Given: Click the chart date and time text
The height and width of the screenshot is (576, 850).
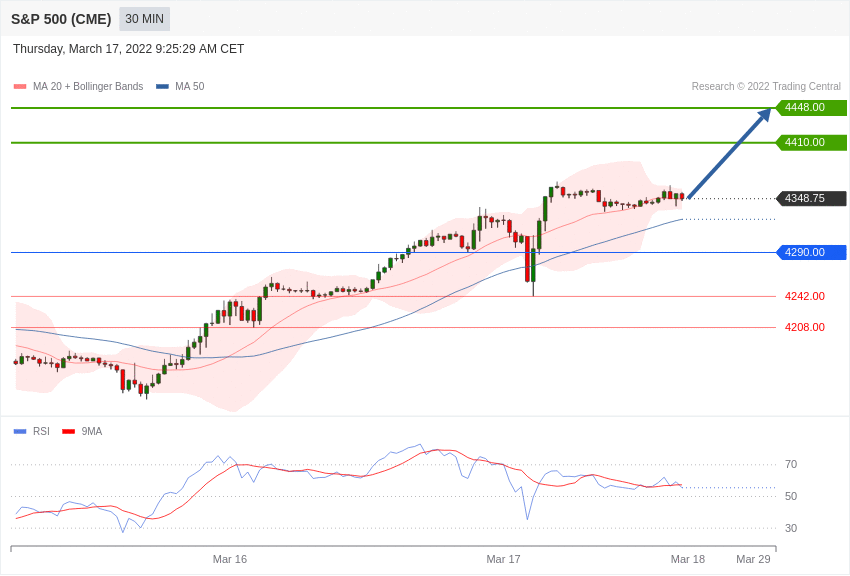Looking at the screenshot, I should pos(128,49).
